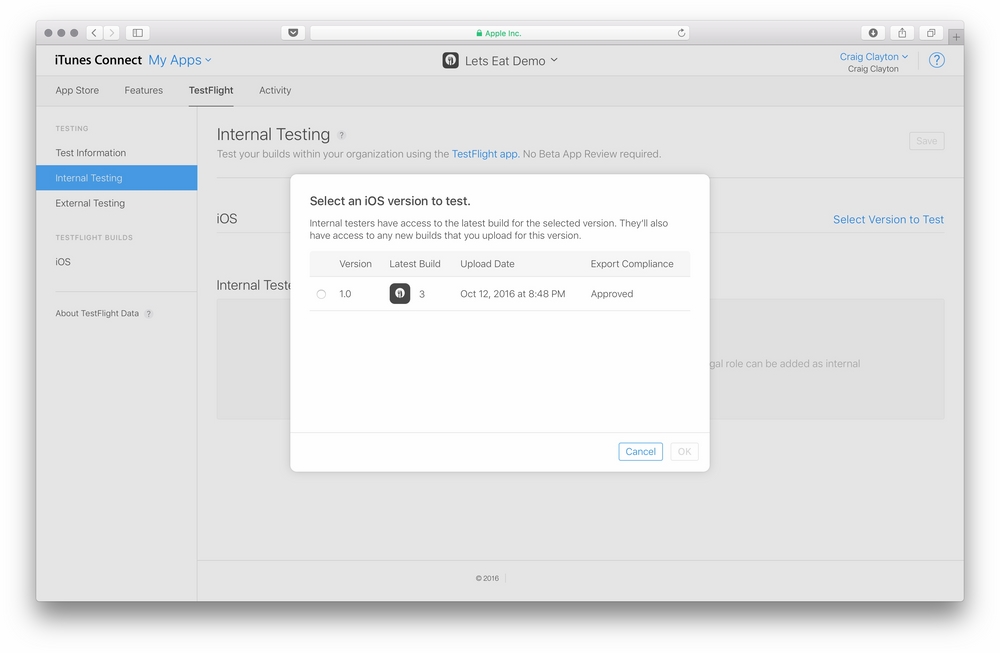Screen dimensions: 1000x653
Task: Click the OK button in dialog
Action: [x=684, y=451]
